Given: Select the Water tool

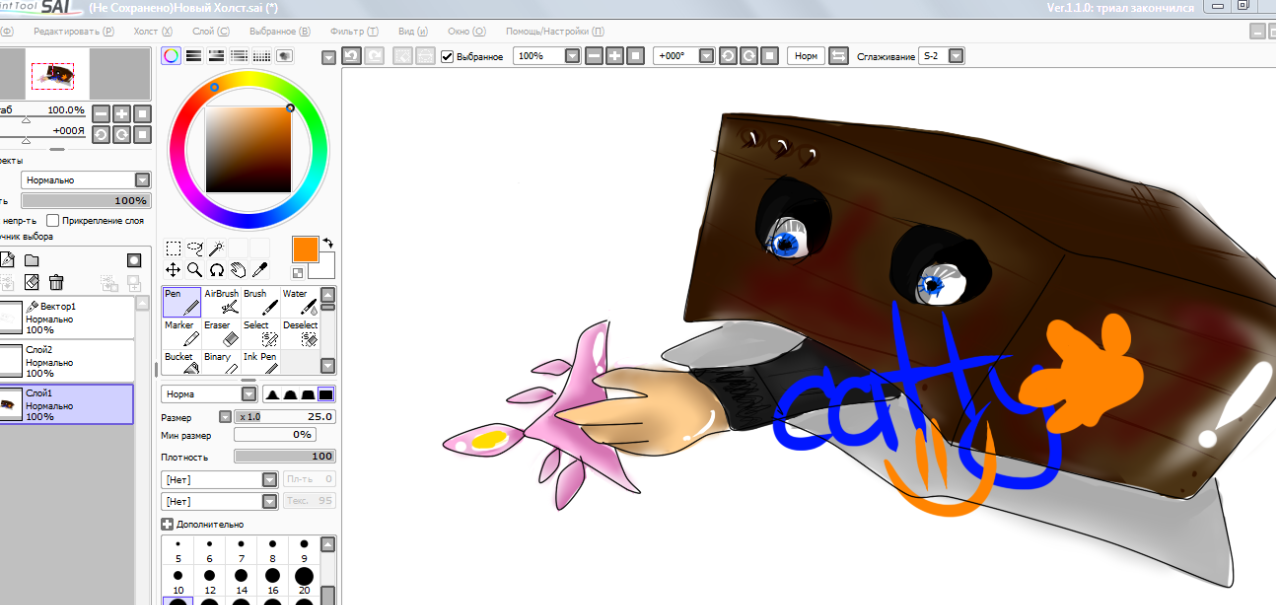Looking at the screenshot, I should (x=300, y=302).
